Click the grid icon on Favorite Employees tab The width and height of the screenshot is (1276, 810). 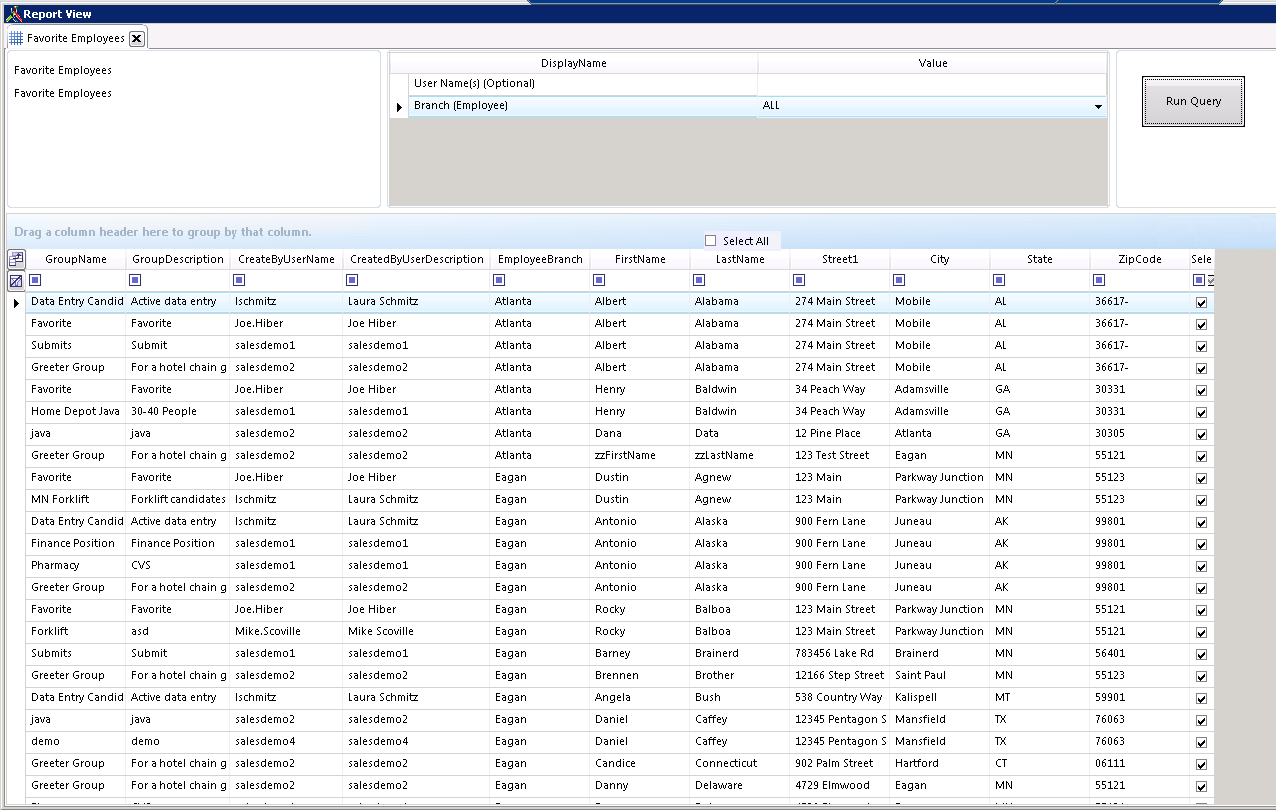tap(16, 38)
